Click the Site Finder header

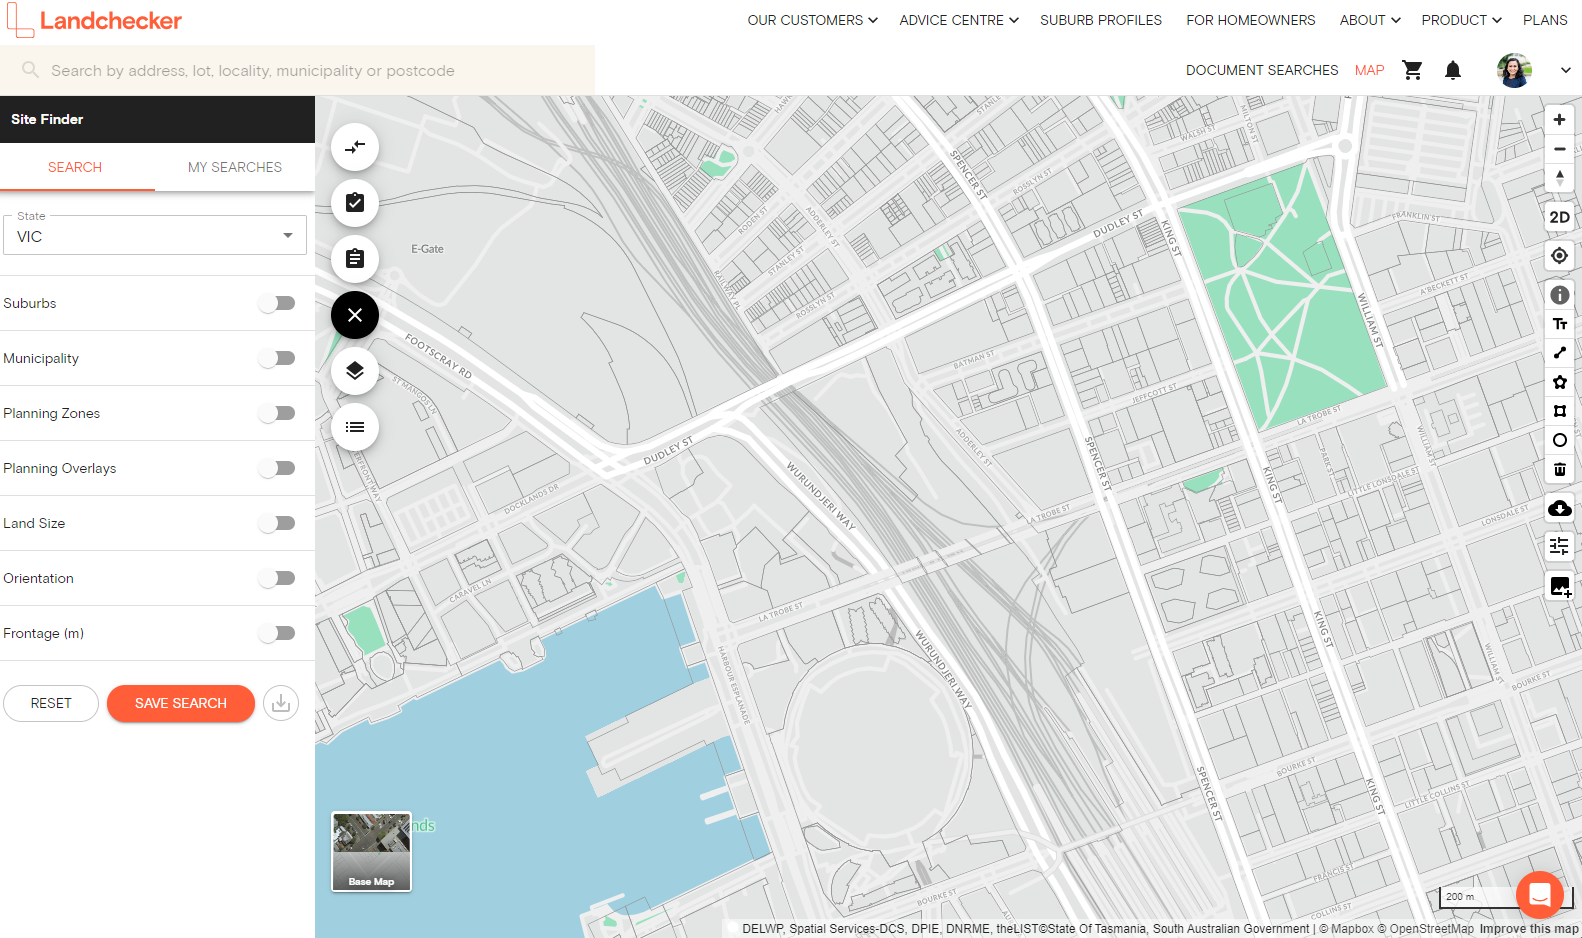(157, 119)
